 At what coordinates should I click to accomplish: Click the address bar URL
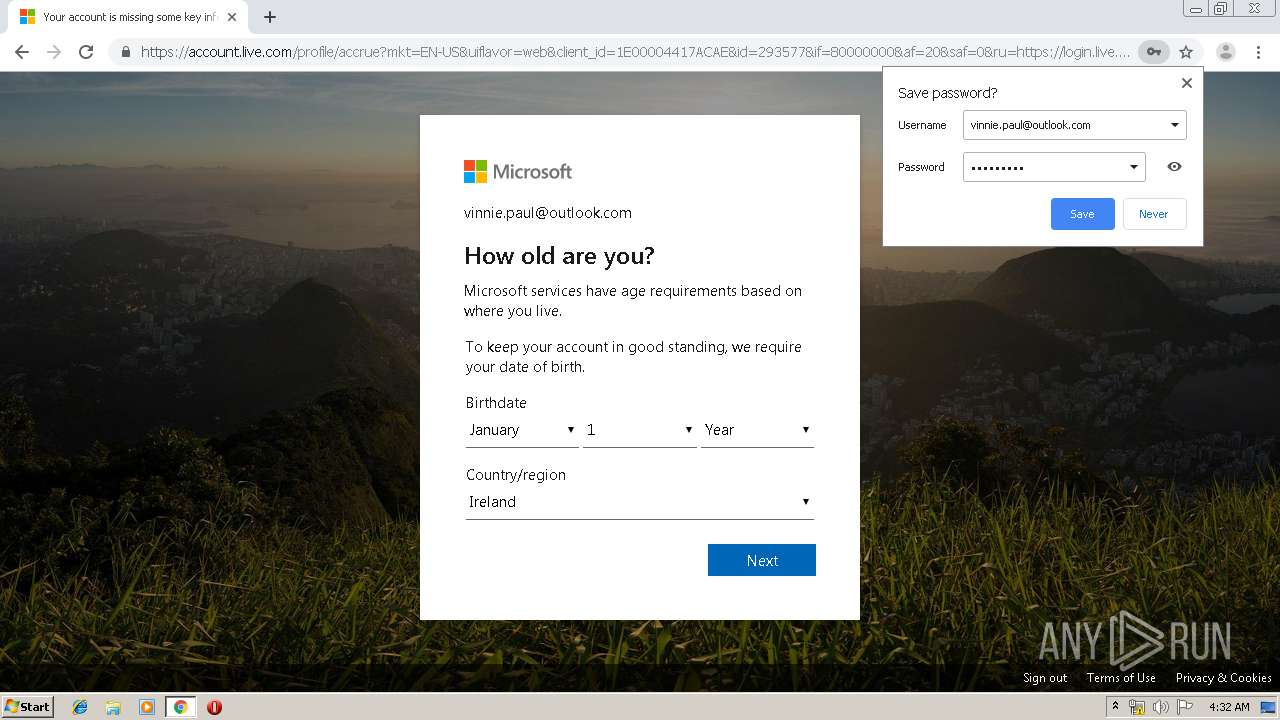[x=636, y=52]
